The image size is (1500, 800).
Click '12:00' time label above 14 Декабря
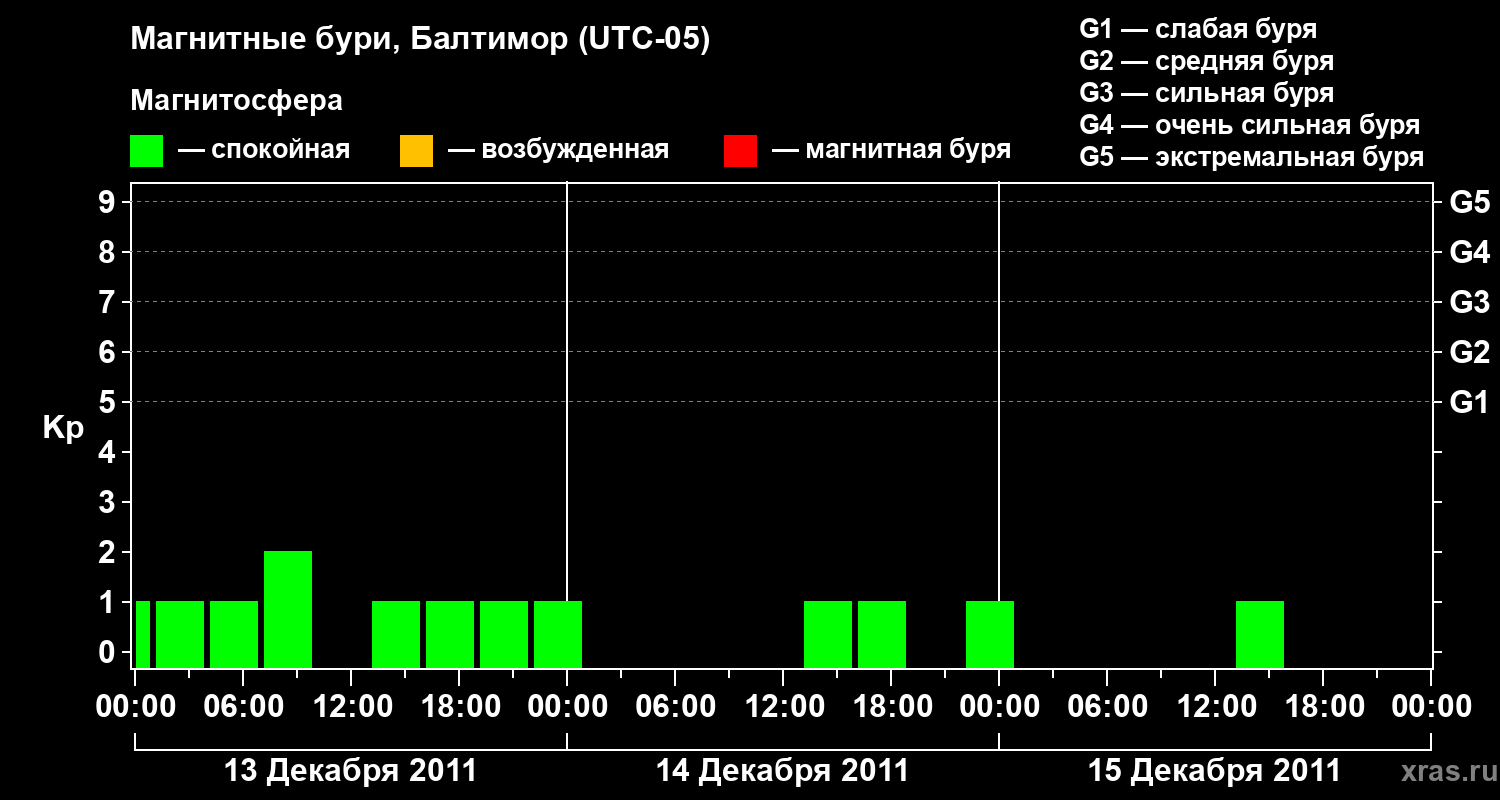coord(783,707)
